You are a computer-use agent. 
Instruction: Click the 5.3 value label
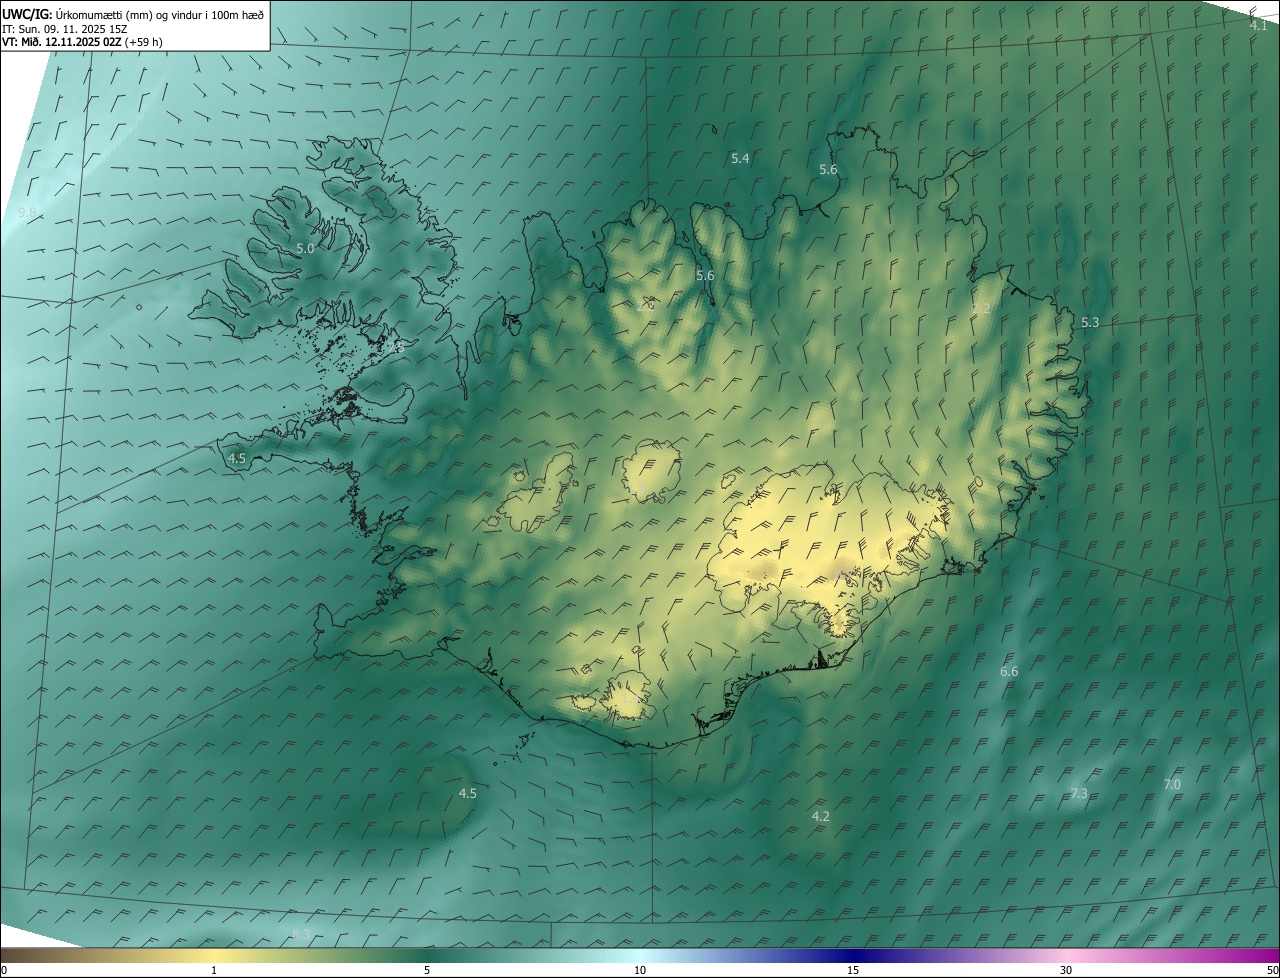(x=1090, y=322)
